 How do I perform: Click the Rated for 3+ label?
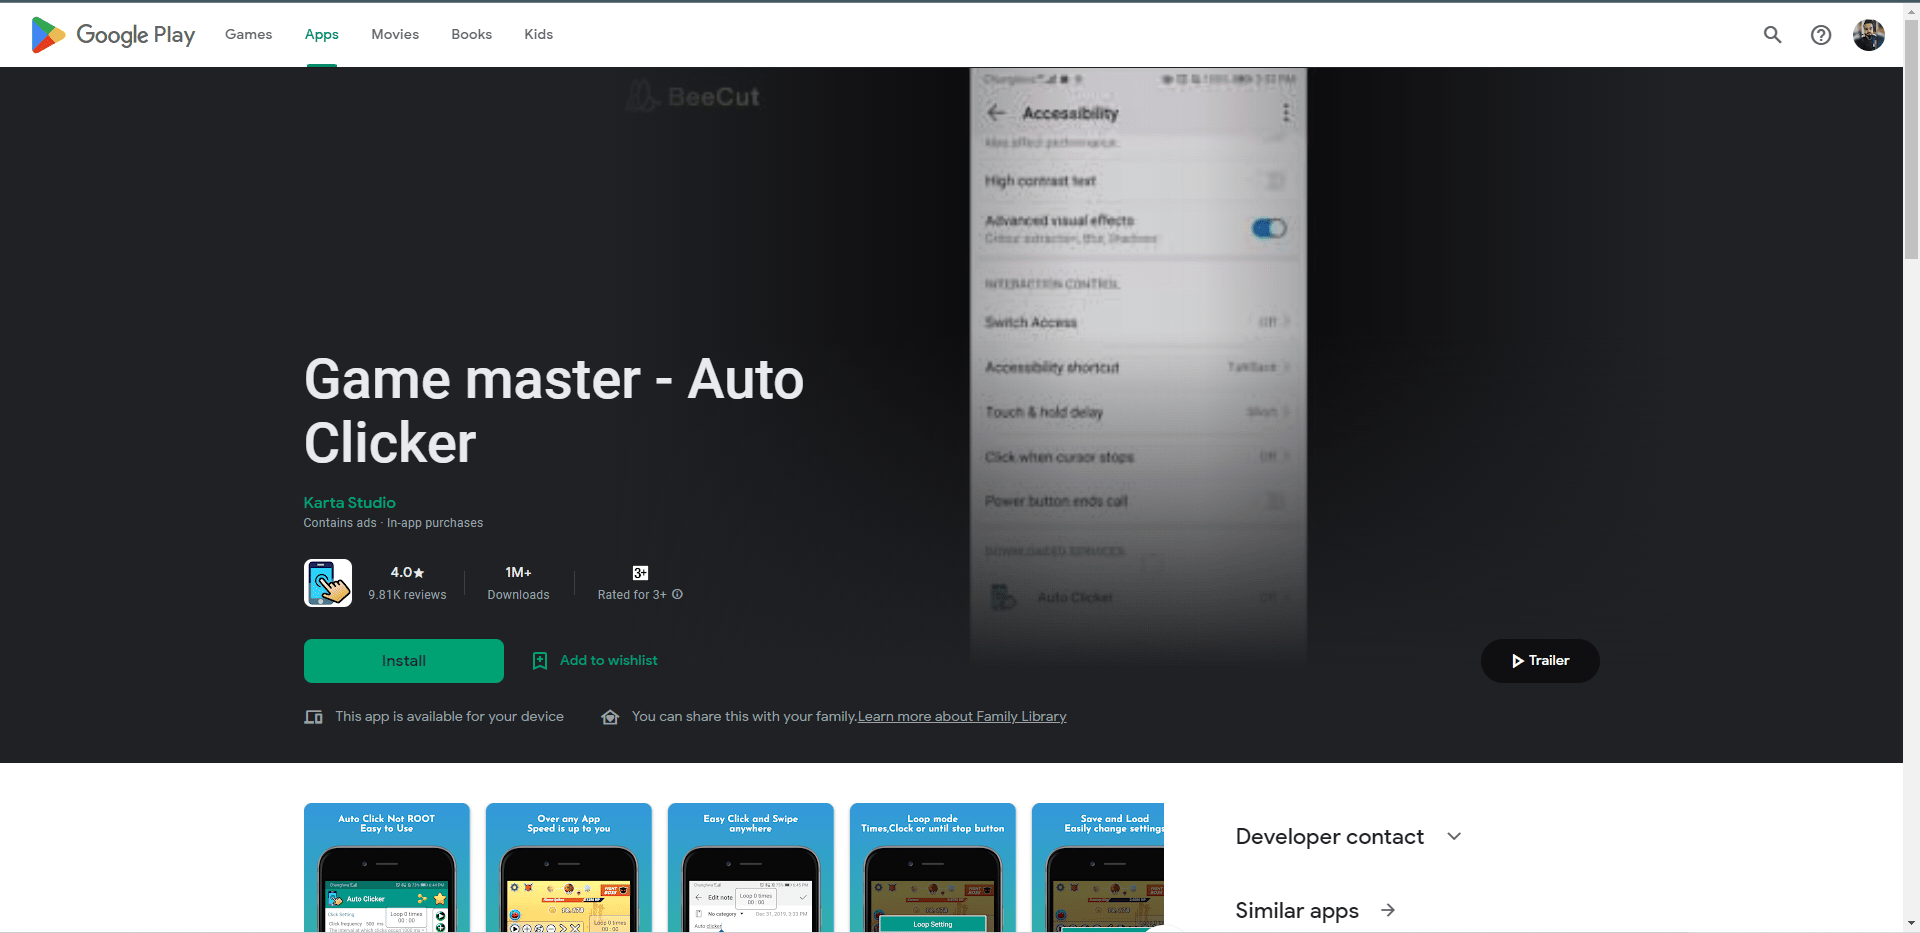click(x=632, y=594)
